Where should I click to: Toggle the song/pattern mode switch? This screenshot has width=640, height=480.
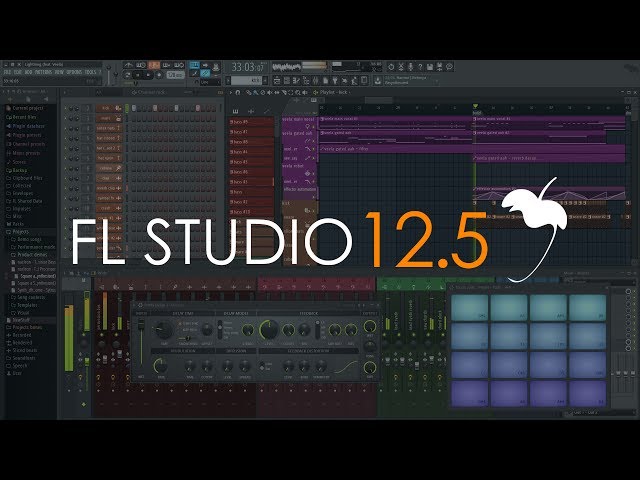click(127, 75)
